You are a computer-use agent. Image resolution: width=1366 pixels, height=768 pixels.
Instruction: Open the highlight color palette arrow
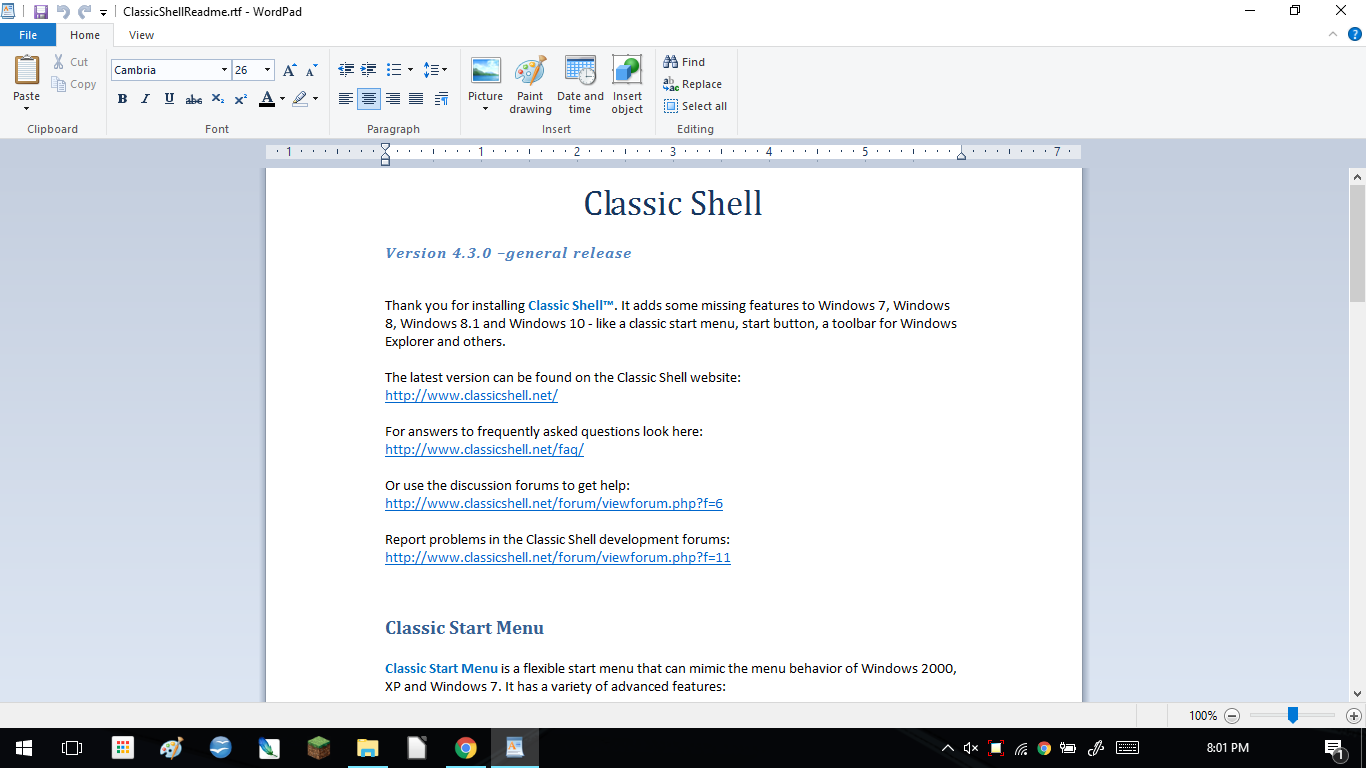(x=315, y=99)
